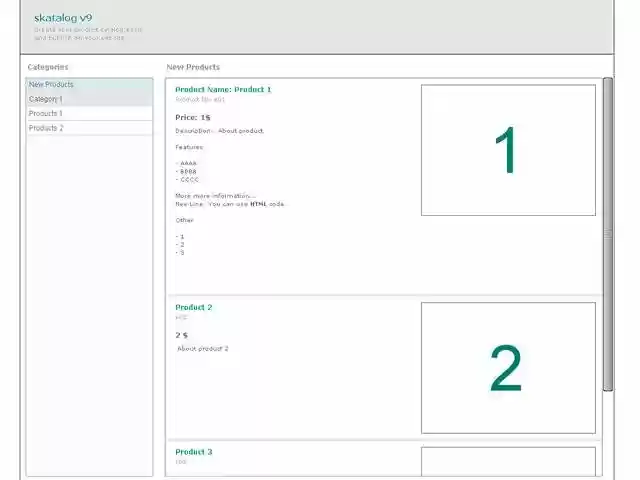This screenshot has height=480, width=640.
Task: Click the New Products heading above list
Action: point(193,67)
